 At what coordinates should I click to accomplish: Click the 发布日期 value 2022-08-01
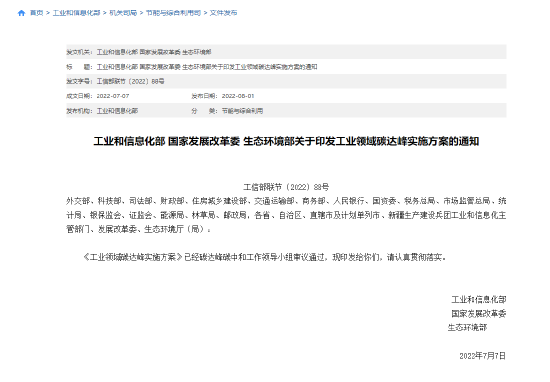coord(238,96)
